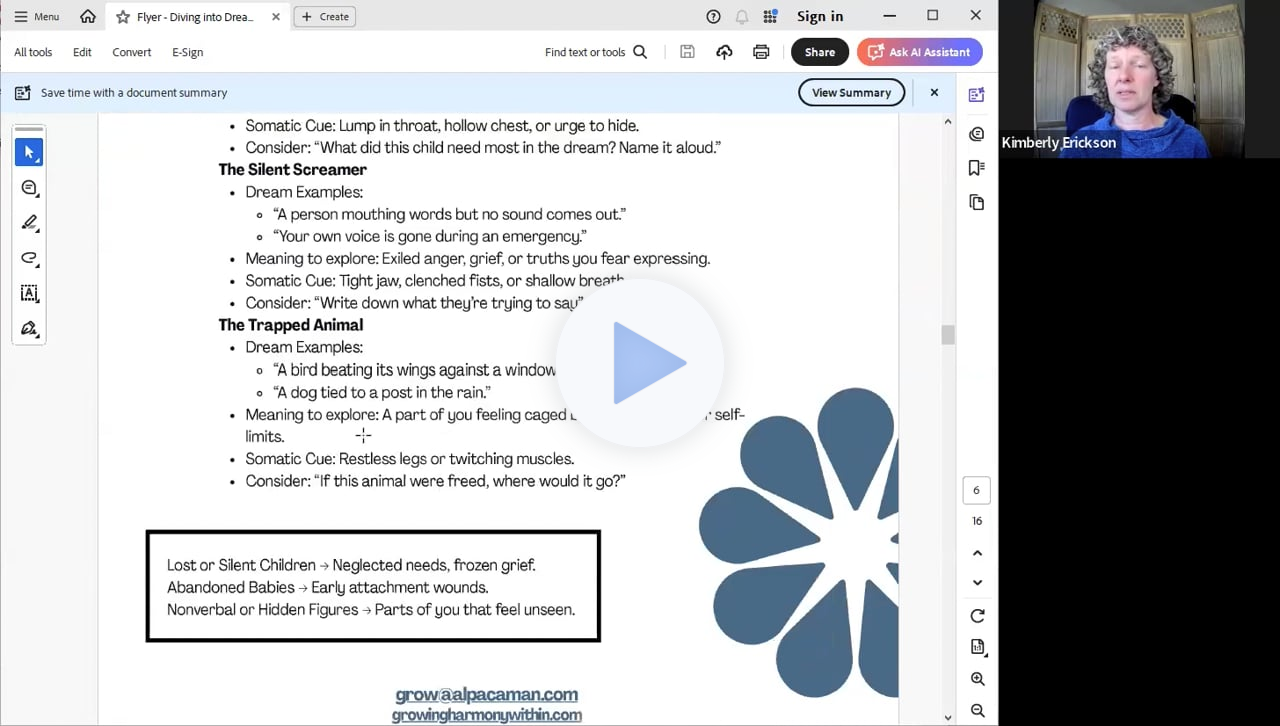
Task: Select the Add text box tool
Action: [29, 293]
